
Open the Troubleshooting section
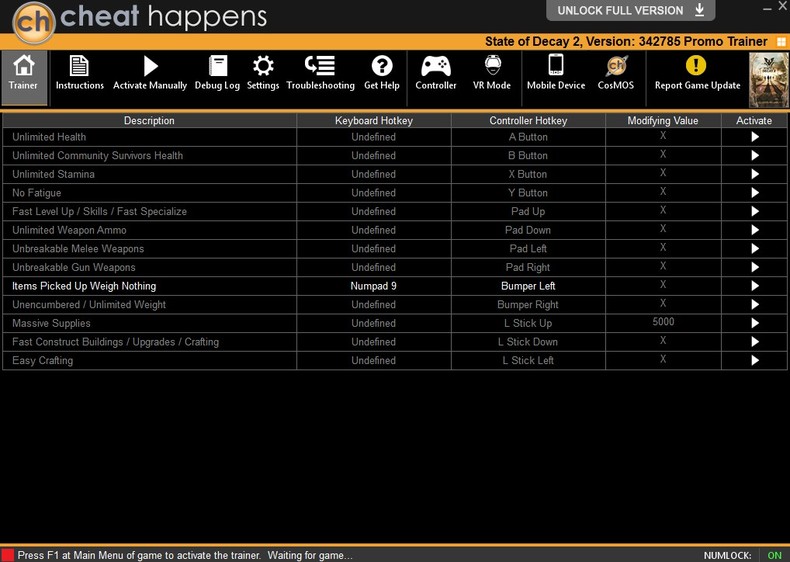coord(320,73)
